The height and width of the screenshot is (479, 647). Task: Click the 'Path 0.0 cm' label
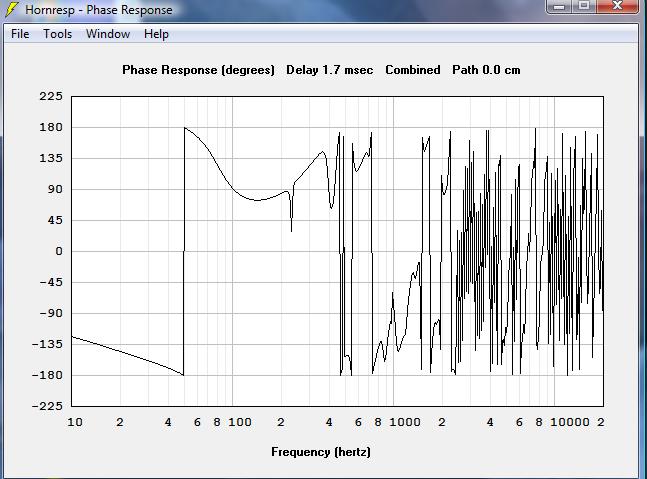[x=486, y=70]
